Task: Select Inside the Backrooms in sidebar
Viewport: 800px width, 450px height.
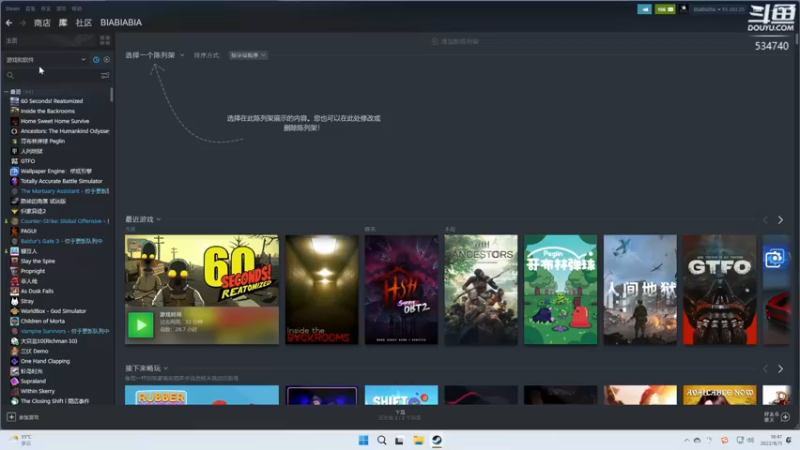Action: tap(47, 111)
